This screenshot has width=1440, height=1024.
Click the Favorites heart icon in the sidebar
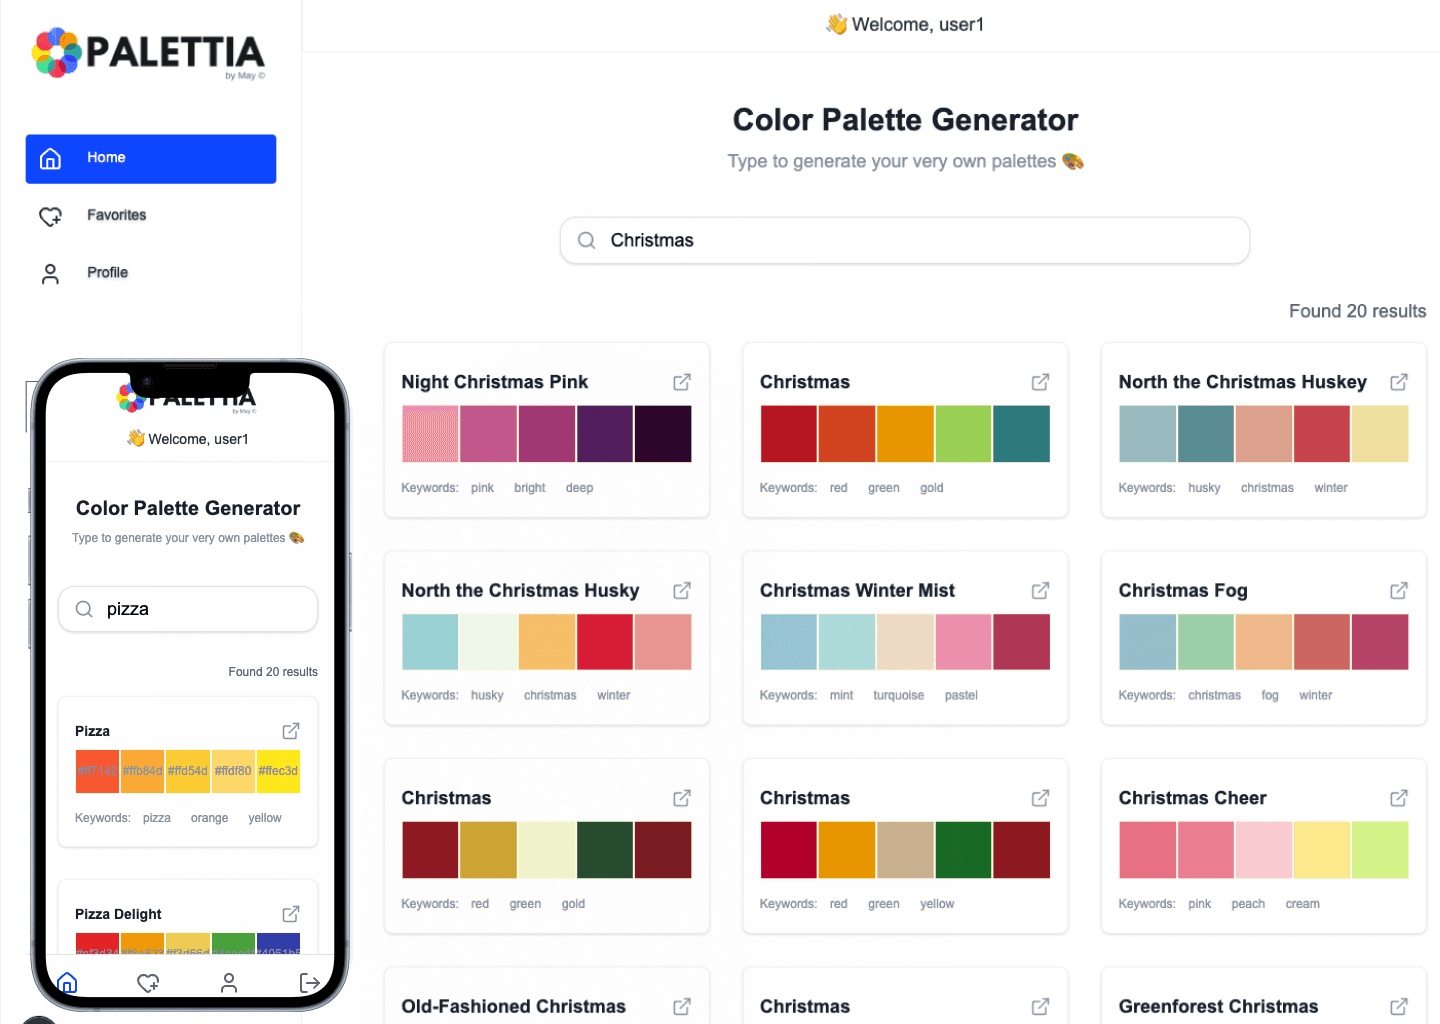[x=50, y=215]
